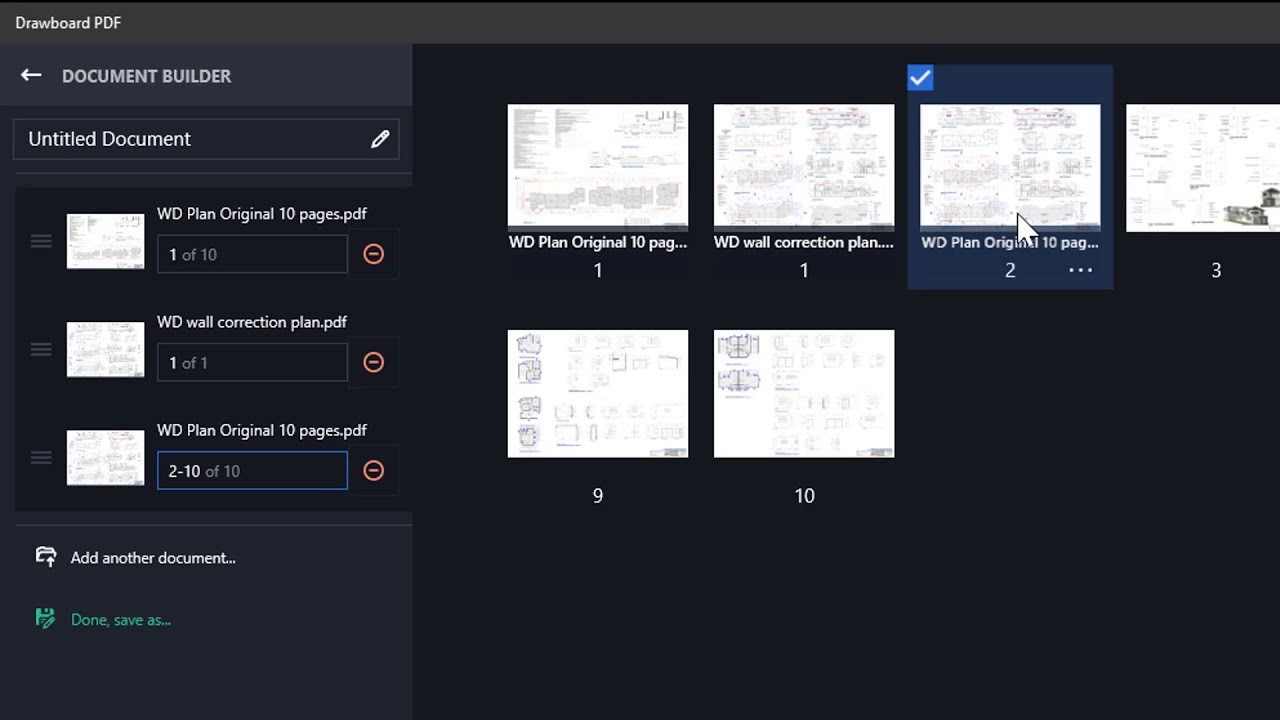Remove WD wall correction plan entry
This screenshot has height=720, width=1280.
(x=373, y=362)
